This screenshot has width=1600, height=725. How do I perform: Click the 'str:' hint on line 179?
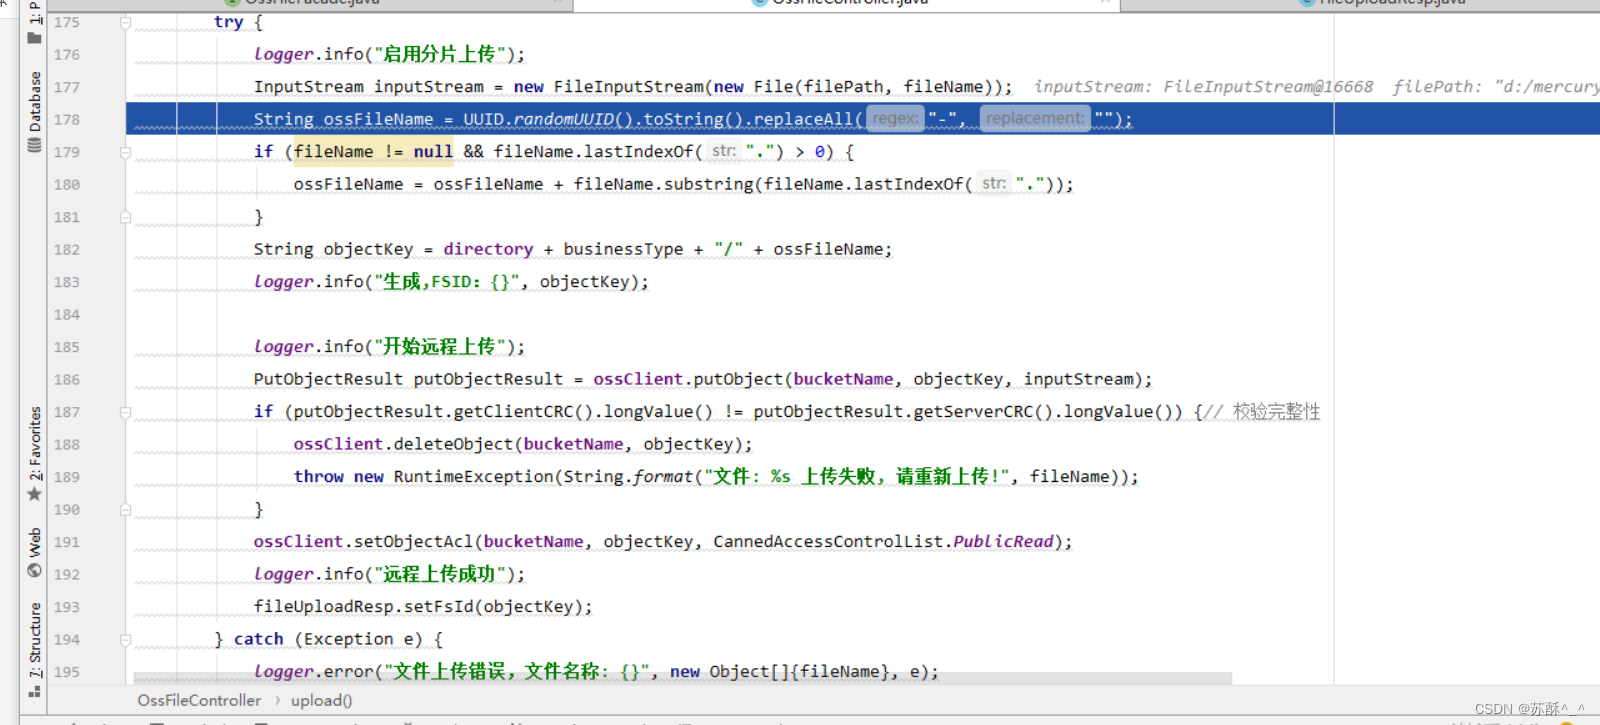(723, 151)
